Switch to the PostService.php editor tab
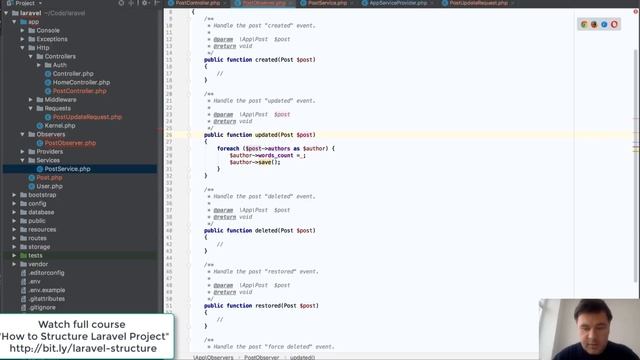640x360 pixels. [327, 3]
